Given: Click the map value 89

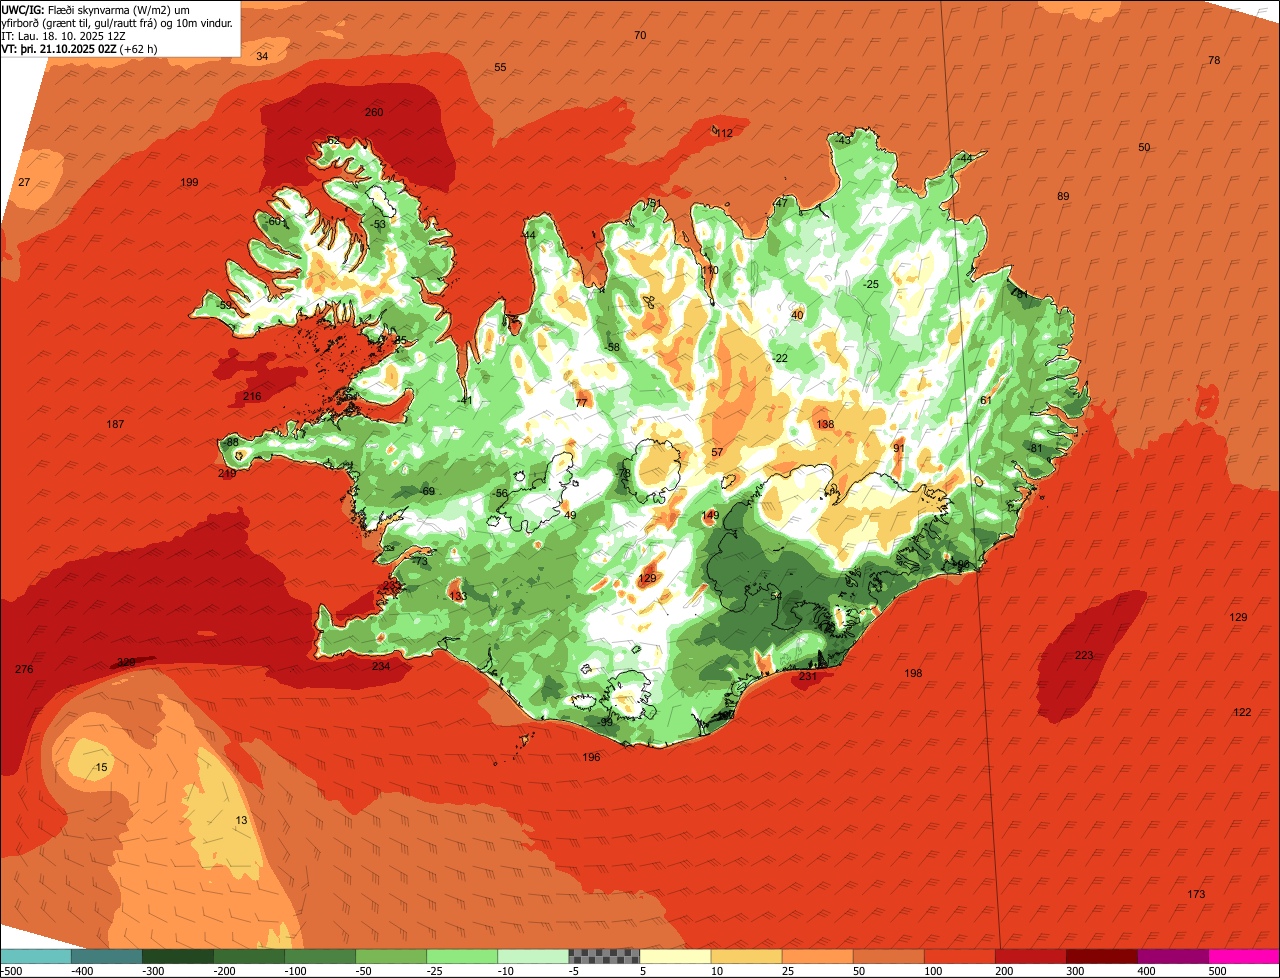Looking at the screenshot, I should 1063,196.
